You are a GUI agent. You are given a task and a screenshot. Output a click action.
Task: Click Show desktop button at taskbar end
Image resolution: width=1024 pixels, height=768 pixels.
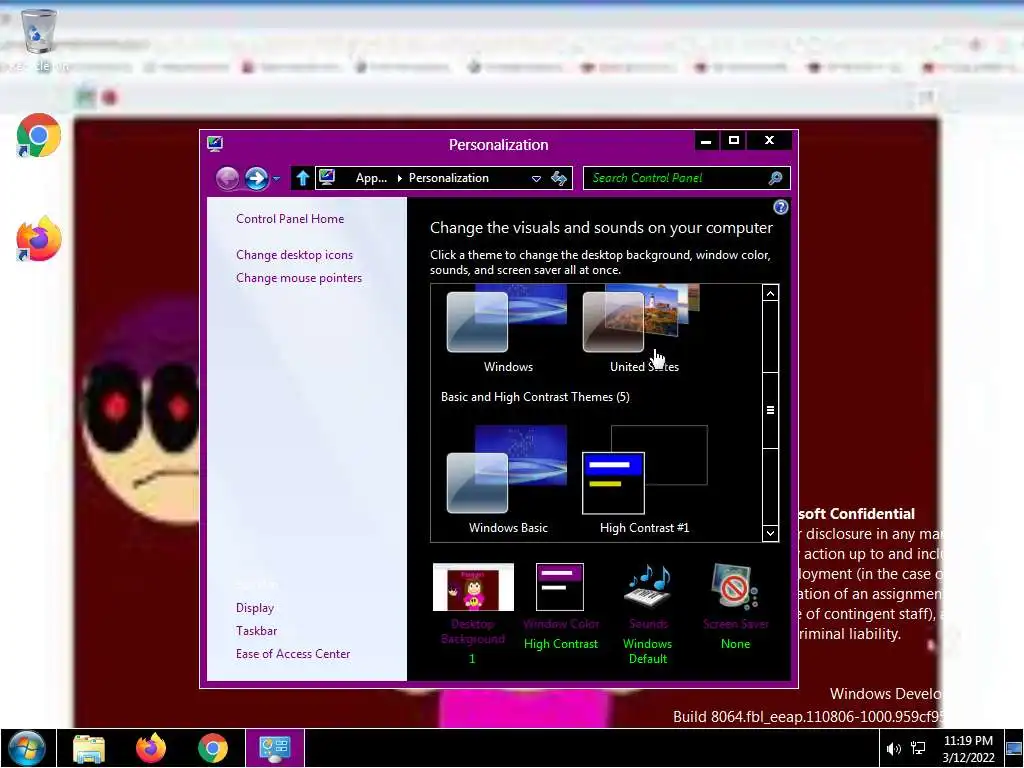coord(1014,748)
